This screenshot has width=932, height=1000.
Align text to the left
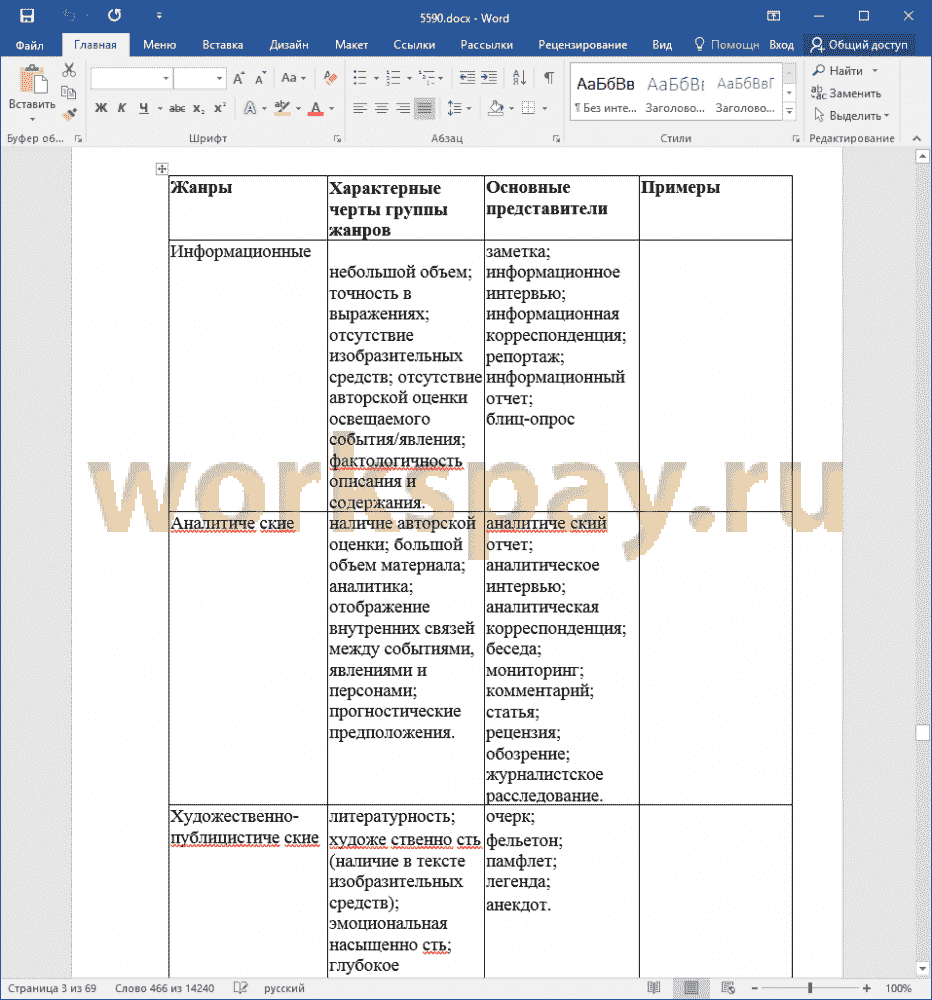(360, 108)
